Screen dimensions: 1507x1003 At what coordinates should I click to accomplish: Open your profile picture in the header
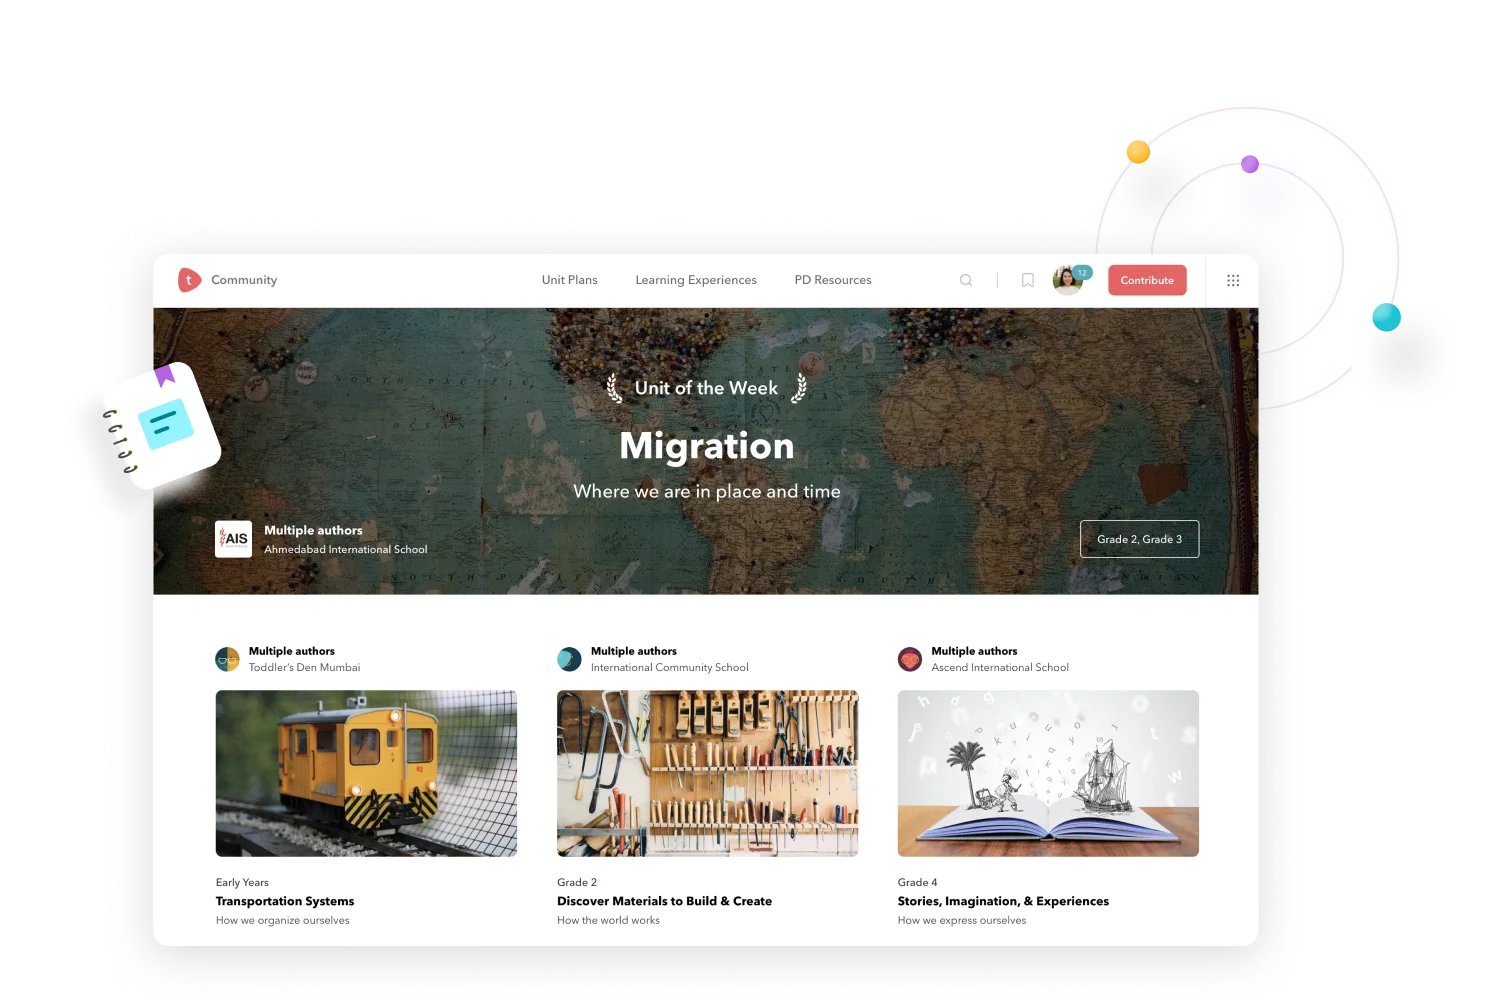(1067, 280)
